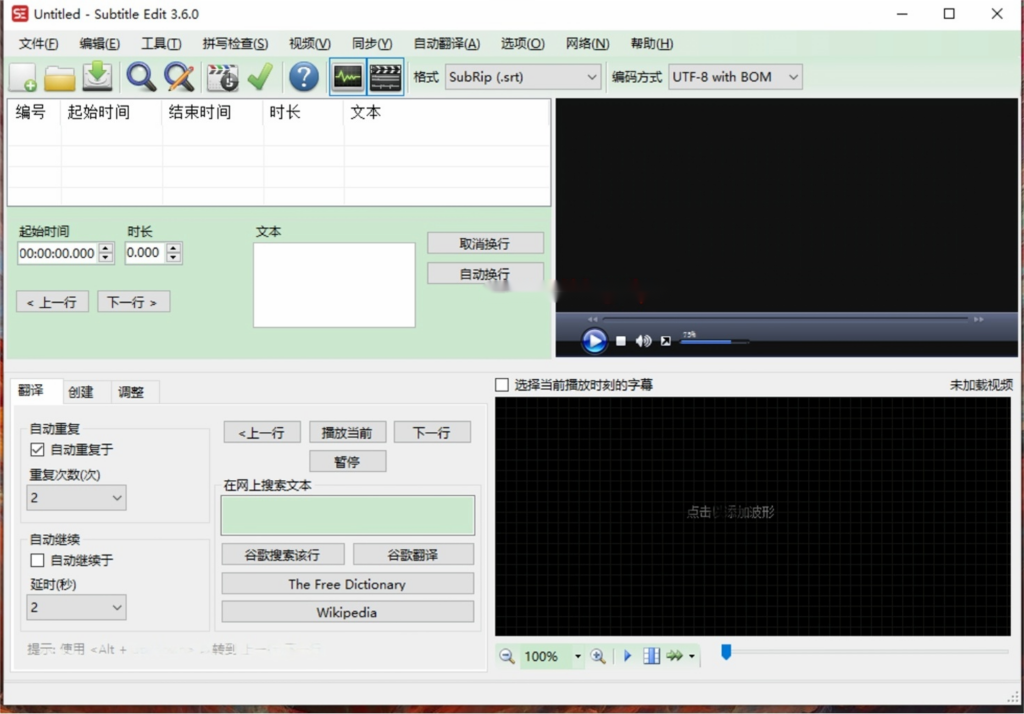Switch to the 创建 tab
1024x714 pixels.
81,392
